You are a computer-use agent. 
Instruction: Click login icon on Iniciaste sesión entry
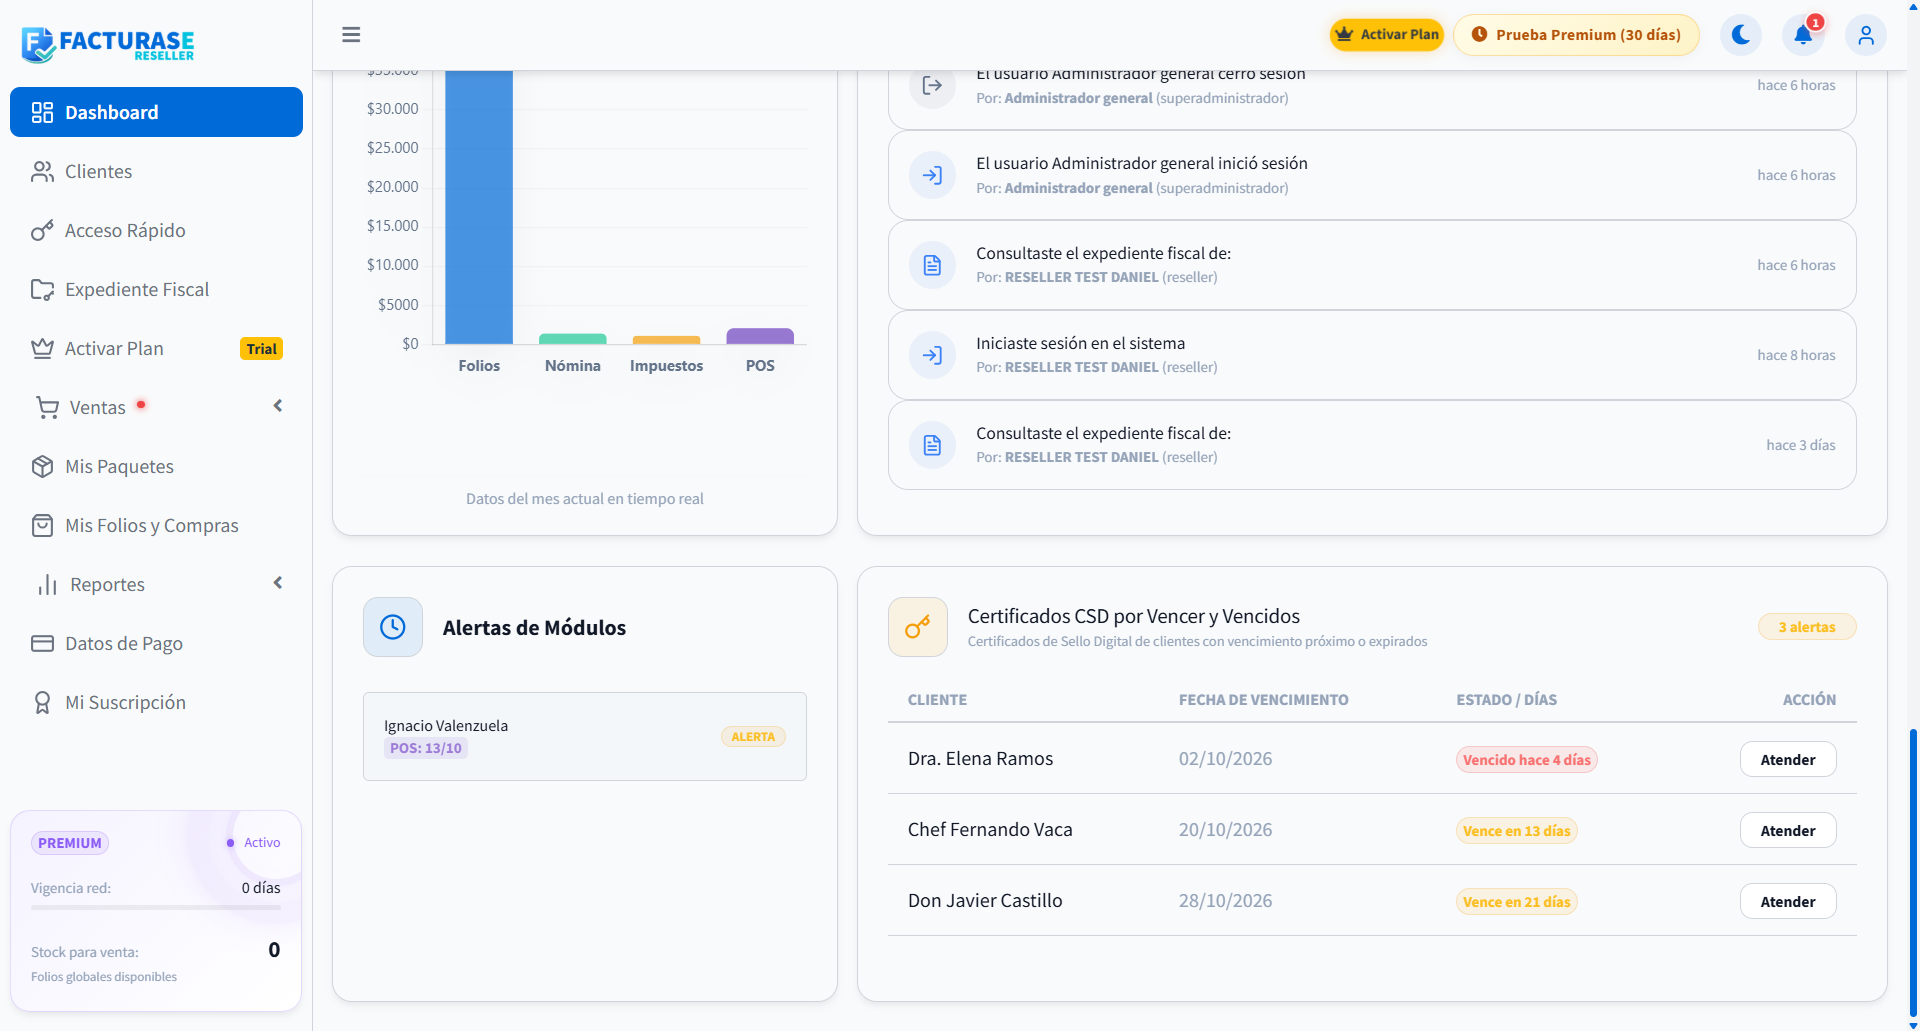(932, 355)
